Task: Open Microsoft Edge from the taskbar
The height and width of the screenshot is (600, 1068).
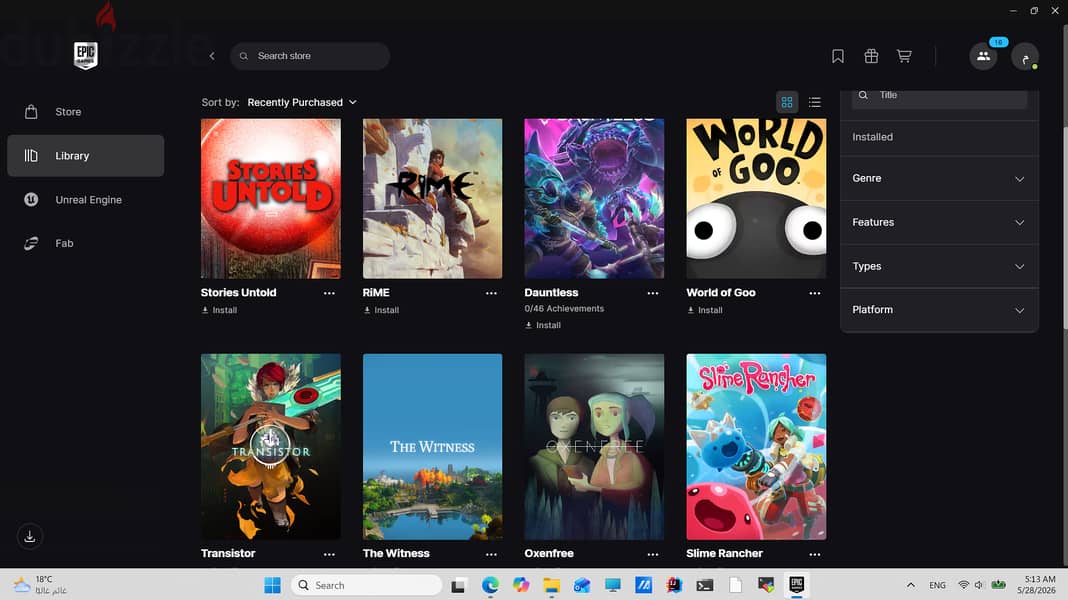Action: (x=490, y=585)
